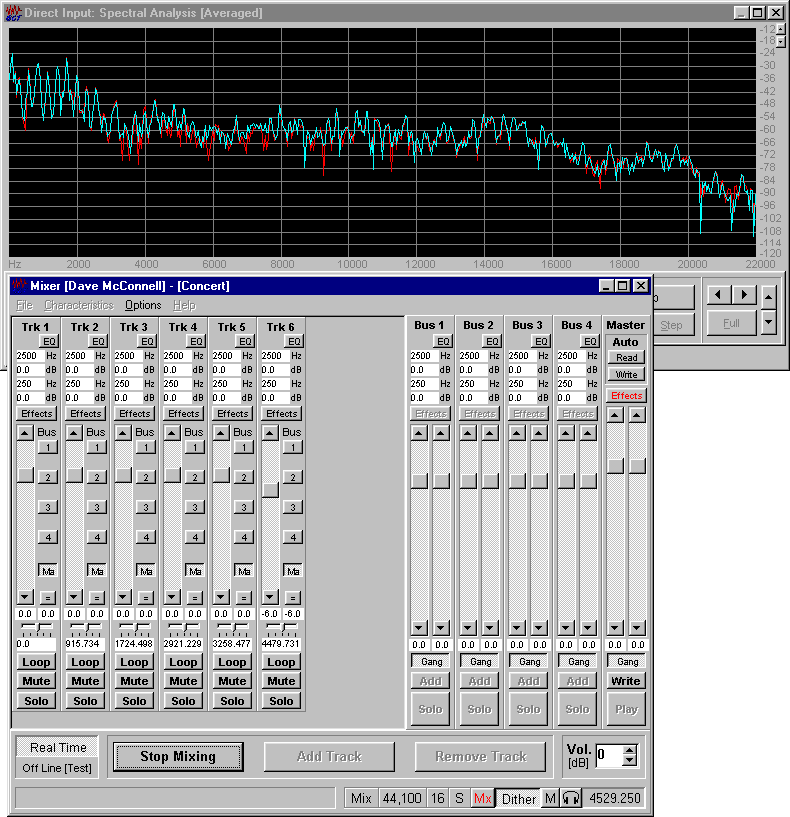790x817 pixels.
Task: Increase Vol. dB with spinner up arrow
Action: click(x=629, y=750)
